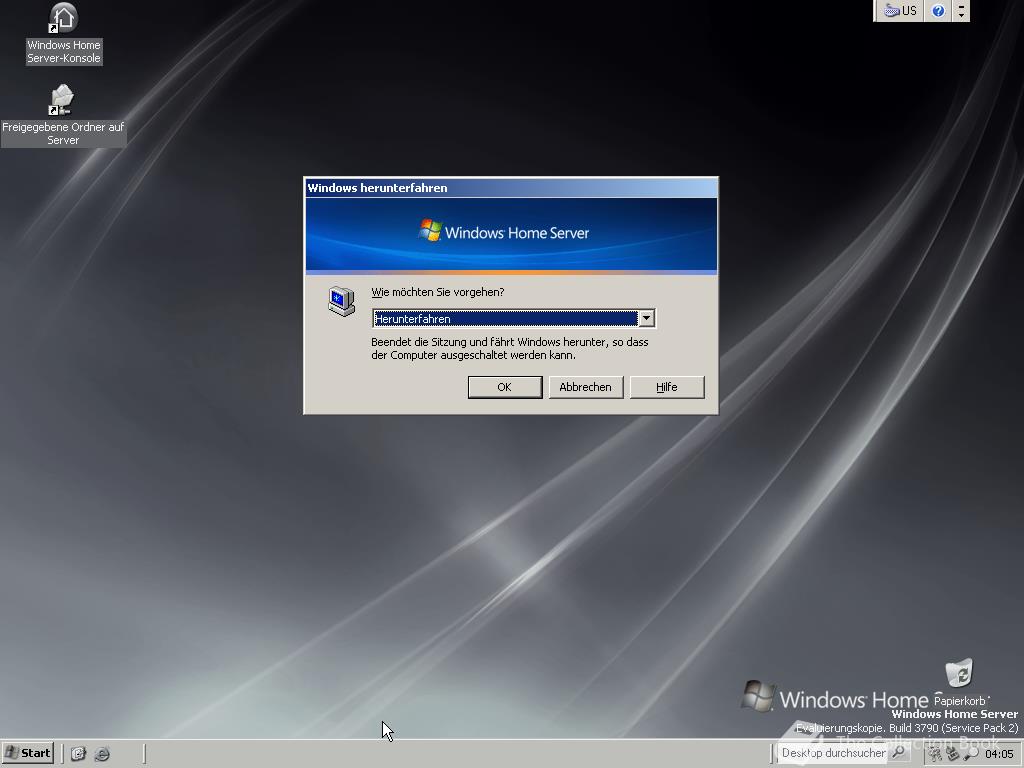Click the computer icon in shutdown dialog
1024x768 pixels.
[x=342, y=301]
